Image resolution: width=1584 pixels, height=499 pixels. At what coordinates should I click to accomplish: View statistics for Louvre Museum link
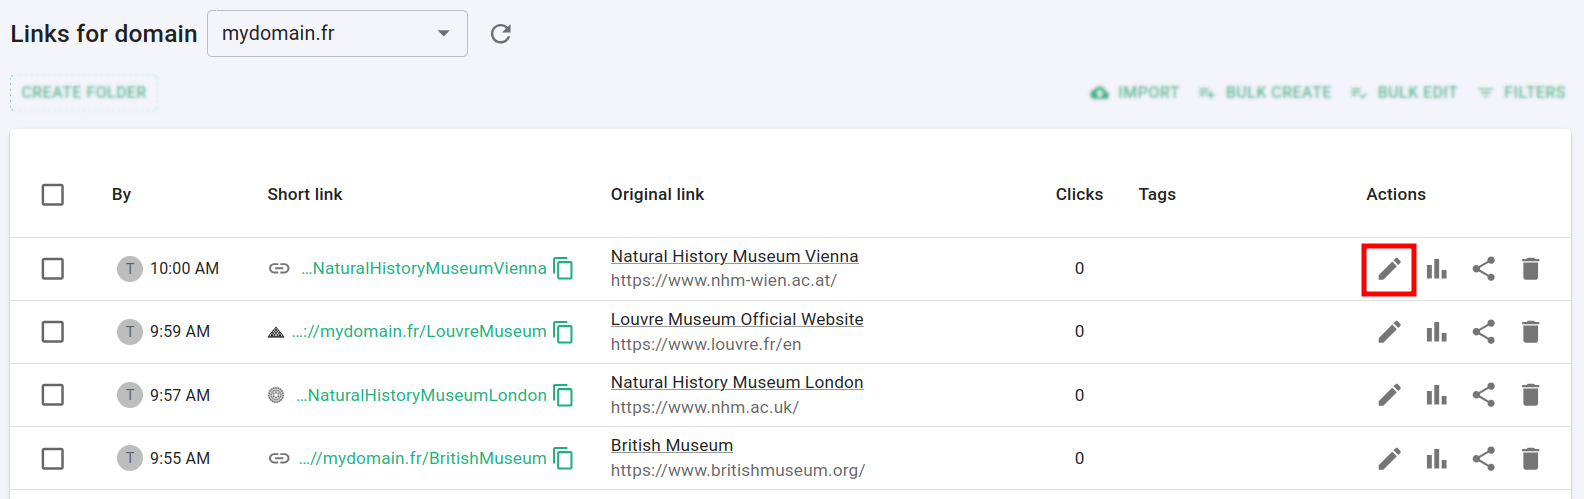(1437, 332)
